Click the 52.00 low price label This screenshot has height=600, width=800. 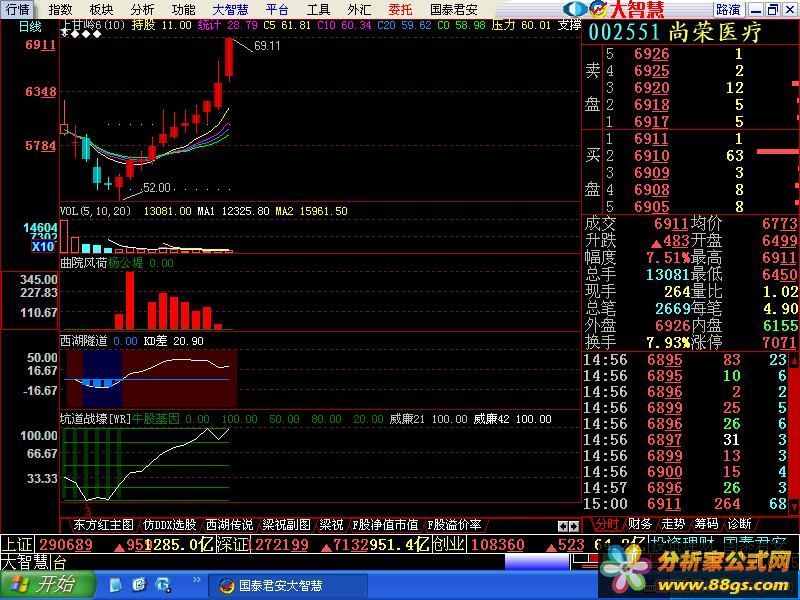tap(157, 188)
